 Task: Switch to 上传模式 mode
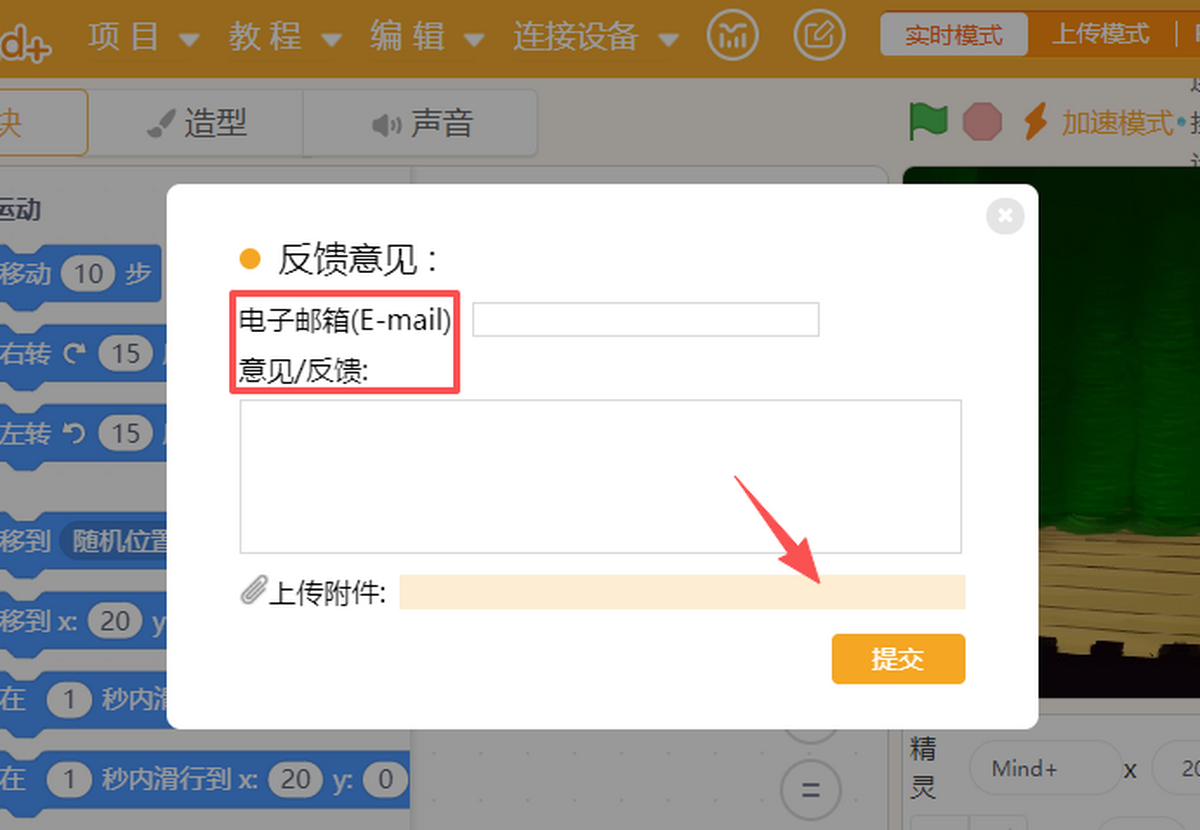coord(1100,33)
